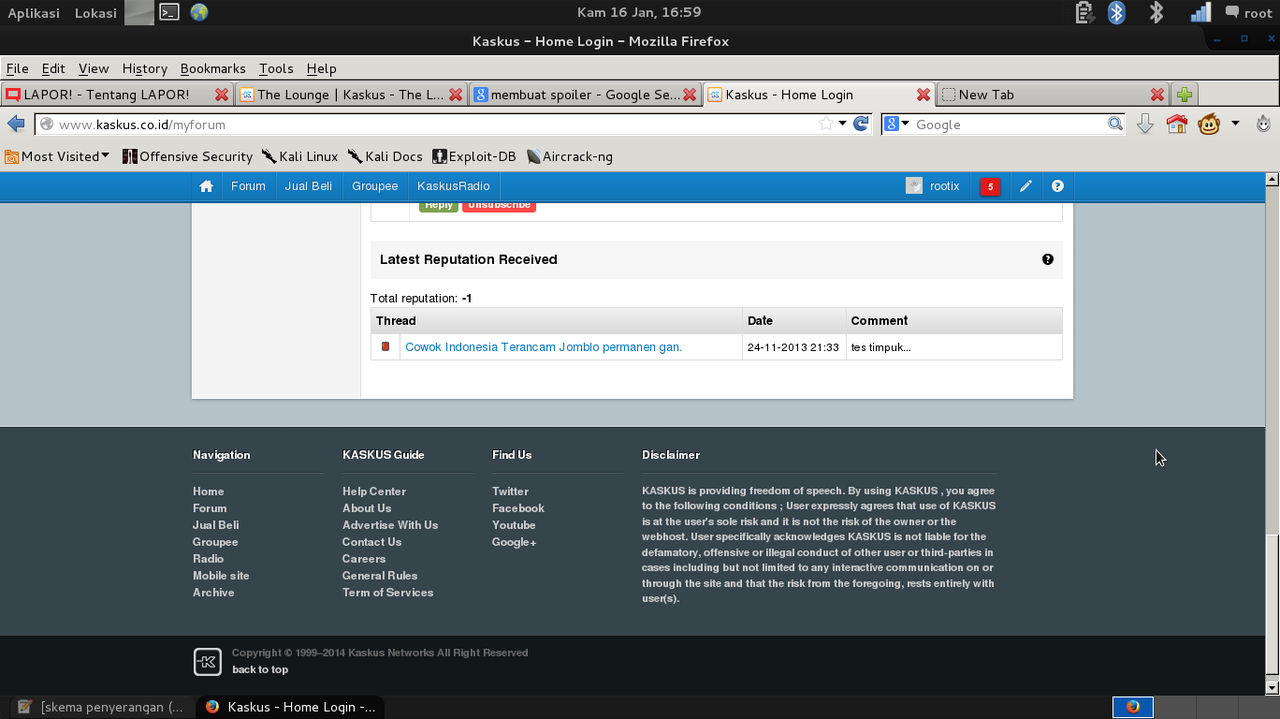Open the File menu
Screen dimensions: 1280x719
point(17,68)
